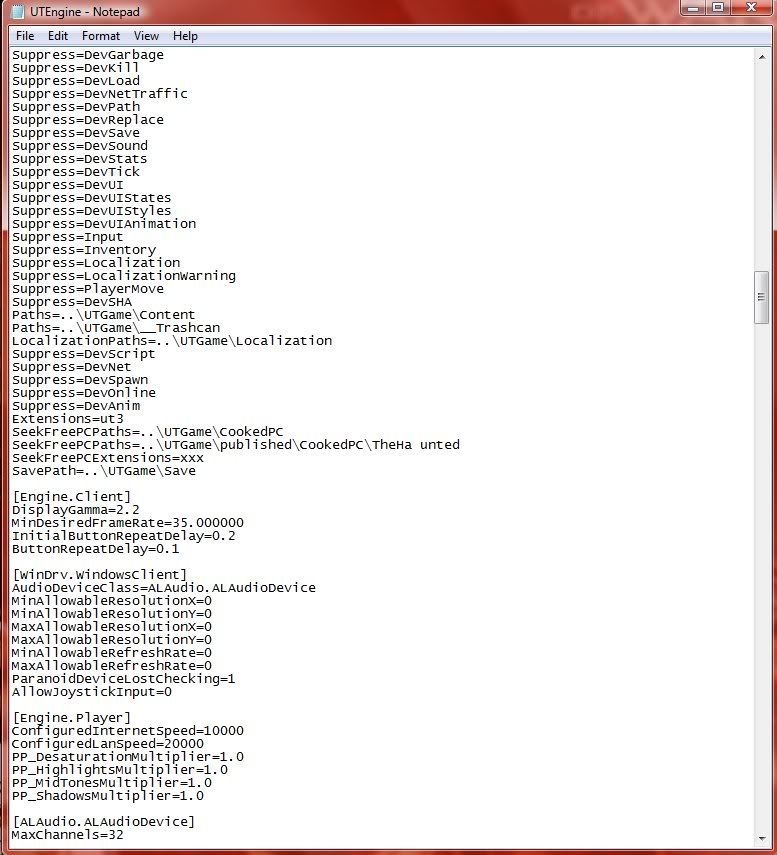Click the line 'Suppress=Inventory'
This screenshot has width=777, height=855.
(84, 250)
